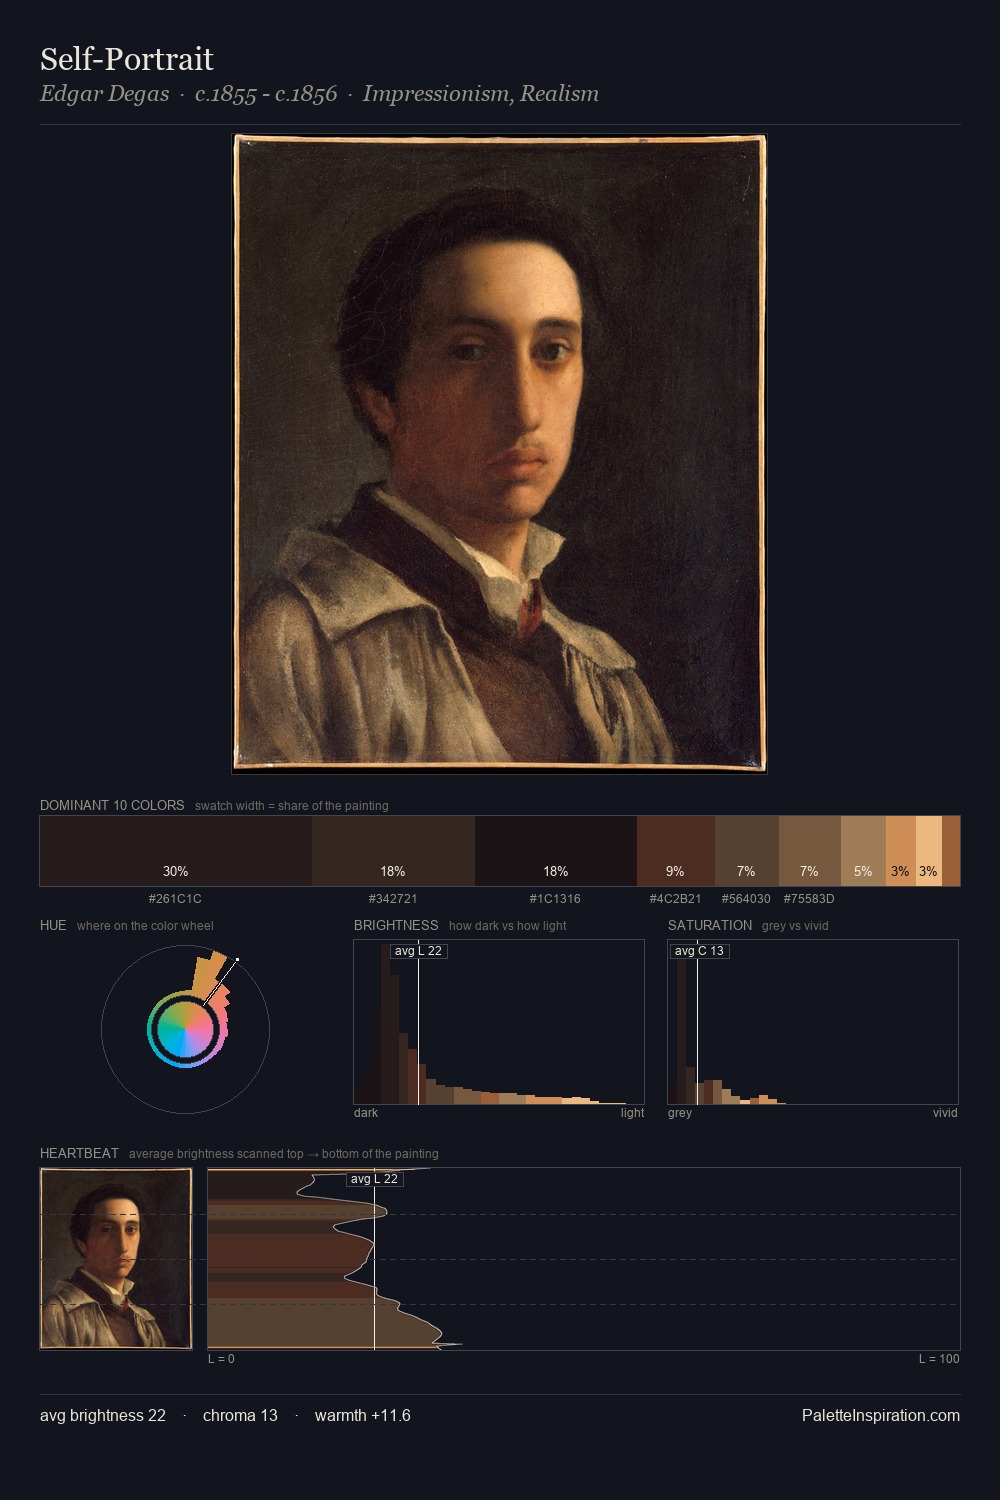
Task: Click the DOMINANT 10 COLORS heading
Action: (112, 805)
